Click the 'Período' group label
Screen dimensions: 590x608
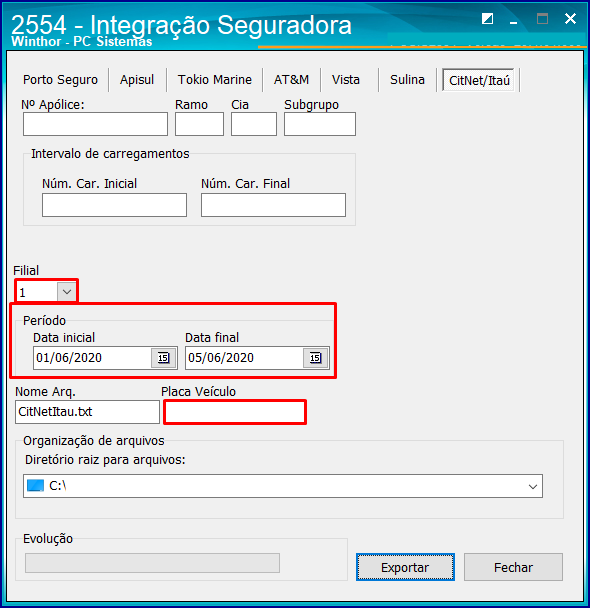pos(44,321)
